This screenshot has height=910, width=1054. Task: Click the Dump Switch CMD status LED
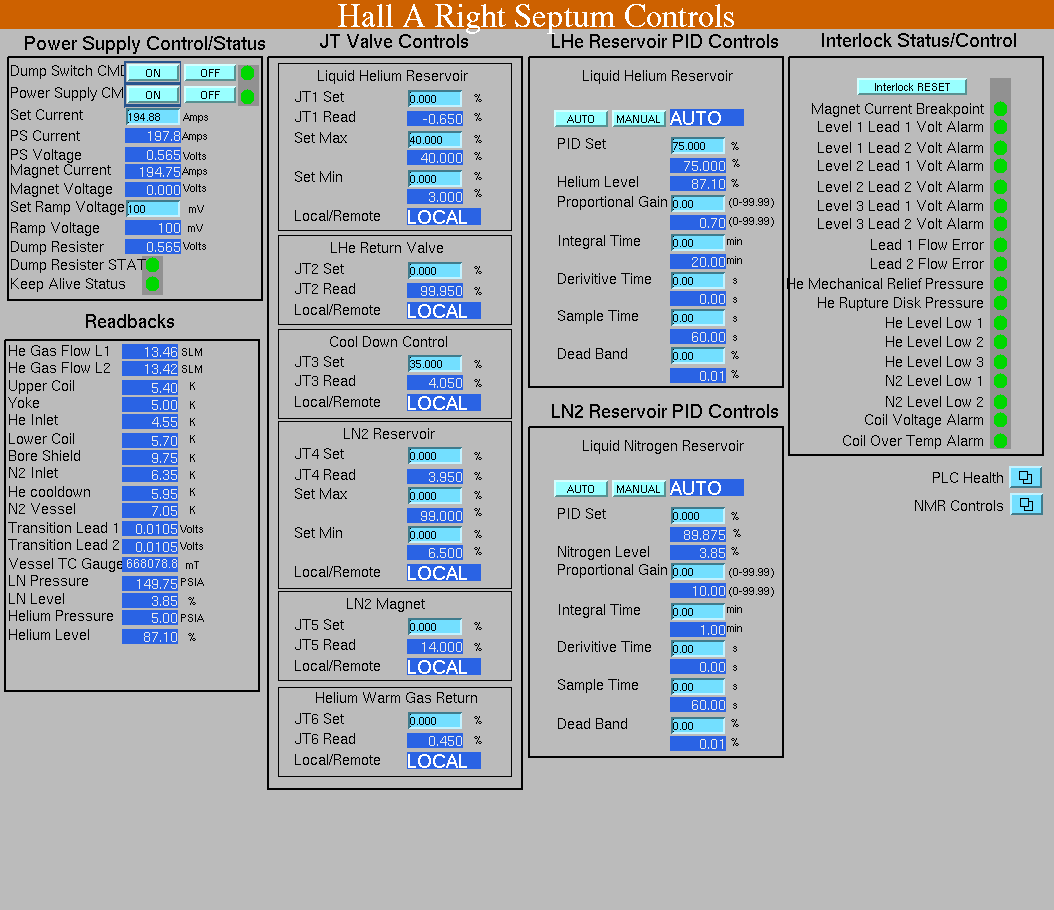coord(247,73)
